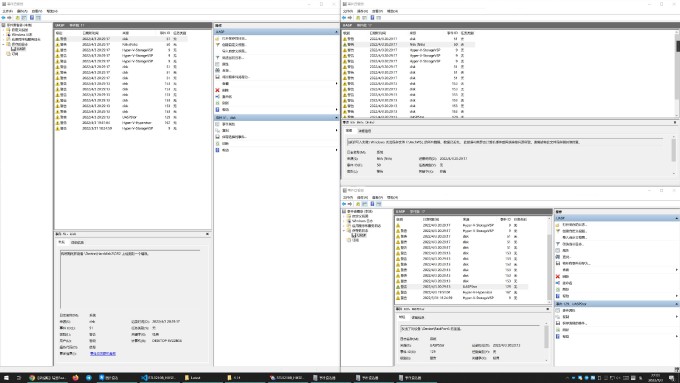This screenshot has width=680, height=383.
Task: Switch to Details tab in top-right window event pane
Action: [364, 131]
